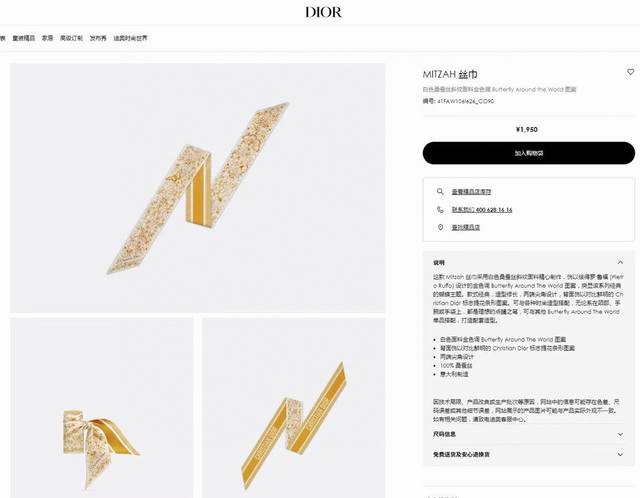Click the DIOR logo at top
Screen dimensions: 640x498
click(x=323, y=12)
